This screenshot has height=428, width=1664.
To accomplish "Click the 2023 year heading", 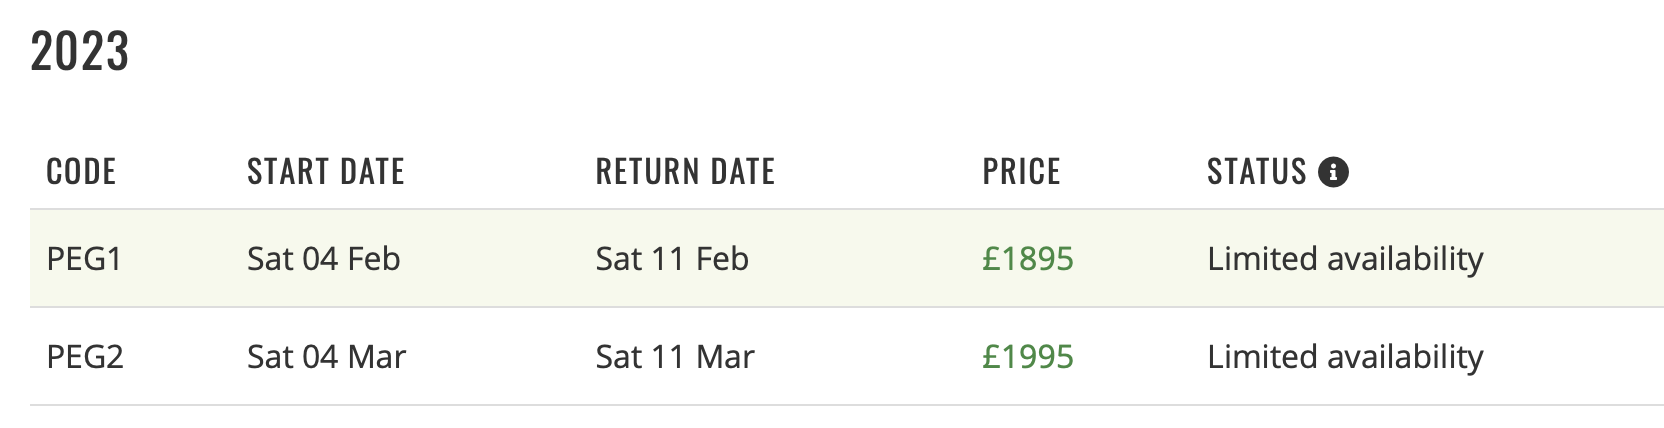I will (80, 52).
